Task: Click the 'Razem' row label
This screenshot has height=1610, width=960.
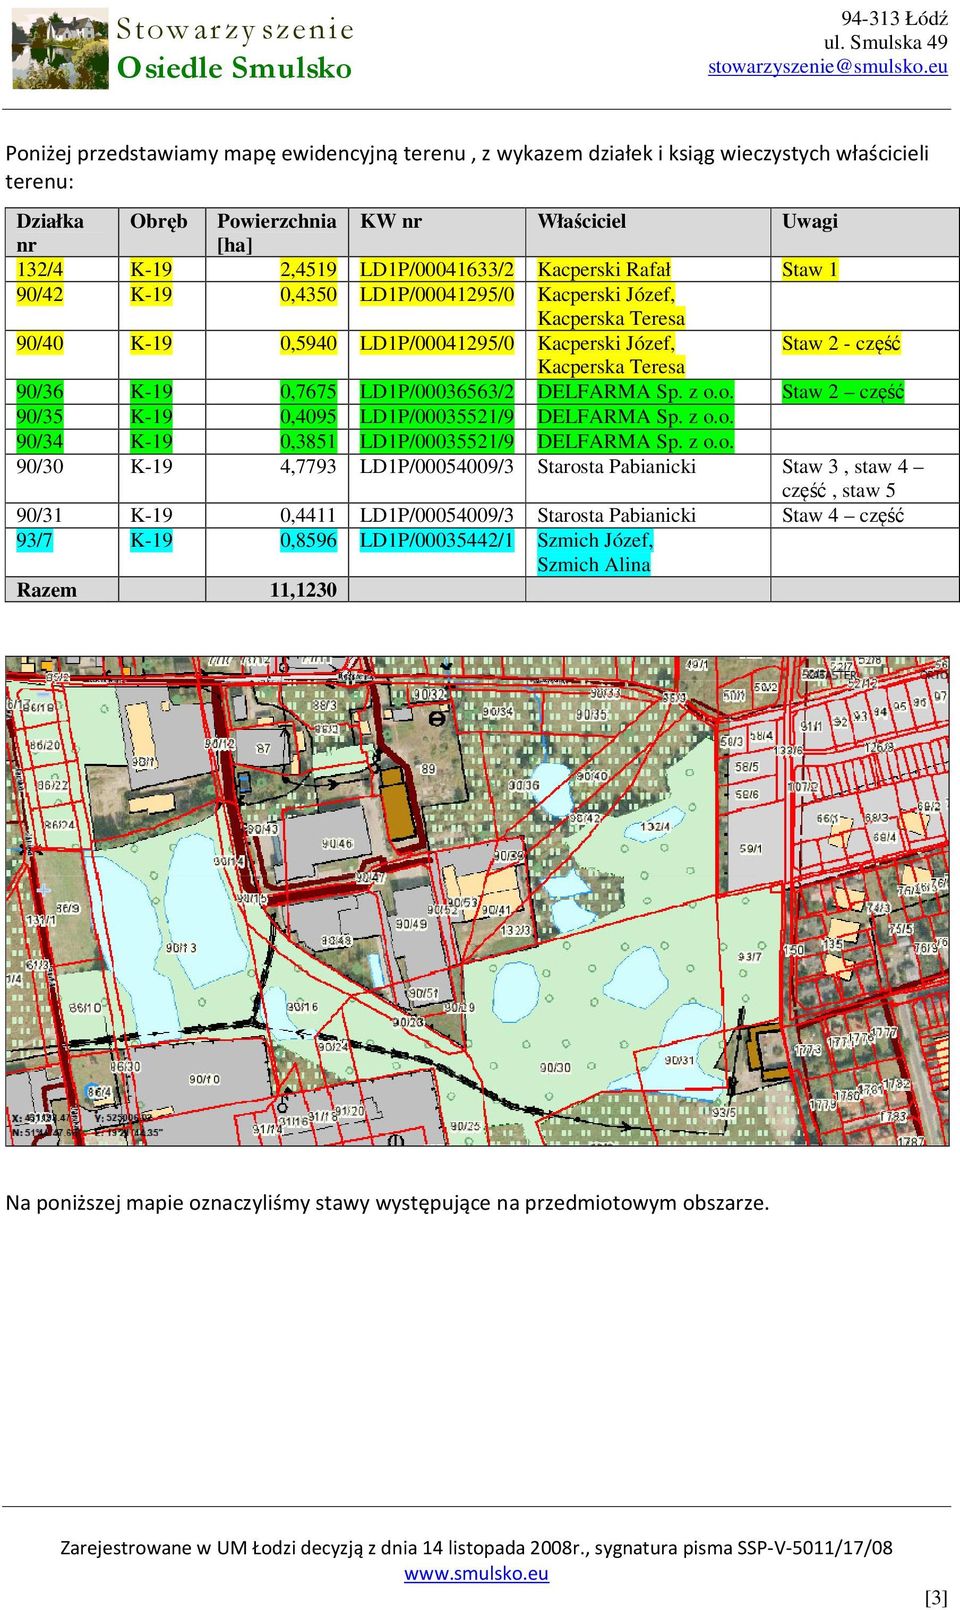Action: point(47,590)
